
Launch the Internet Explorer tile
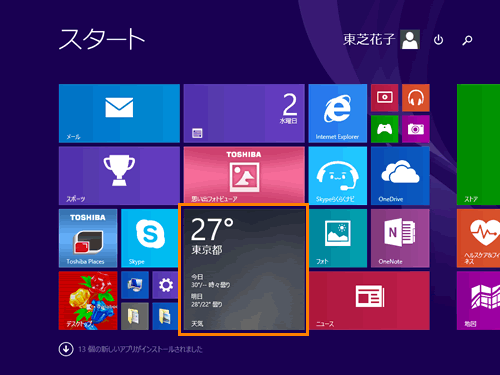[x=338, y=113]
